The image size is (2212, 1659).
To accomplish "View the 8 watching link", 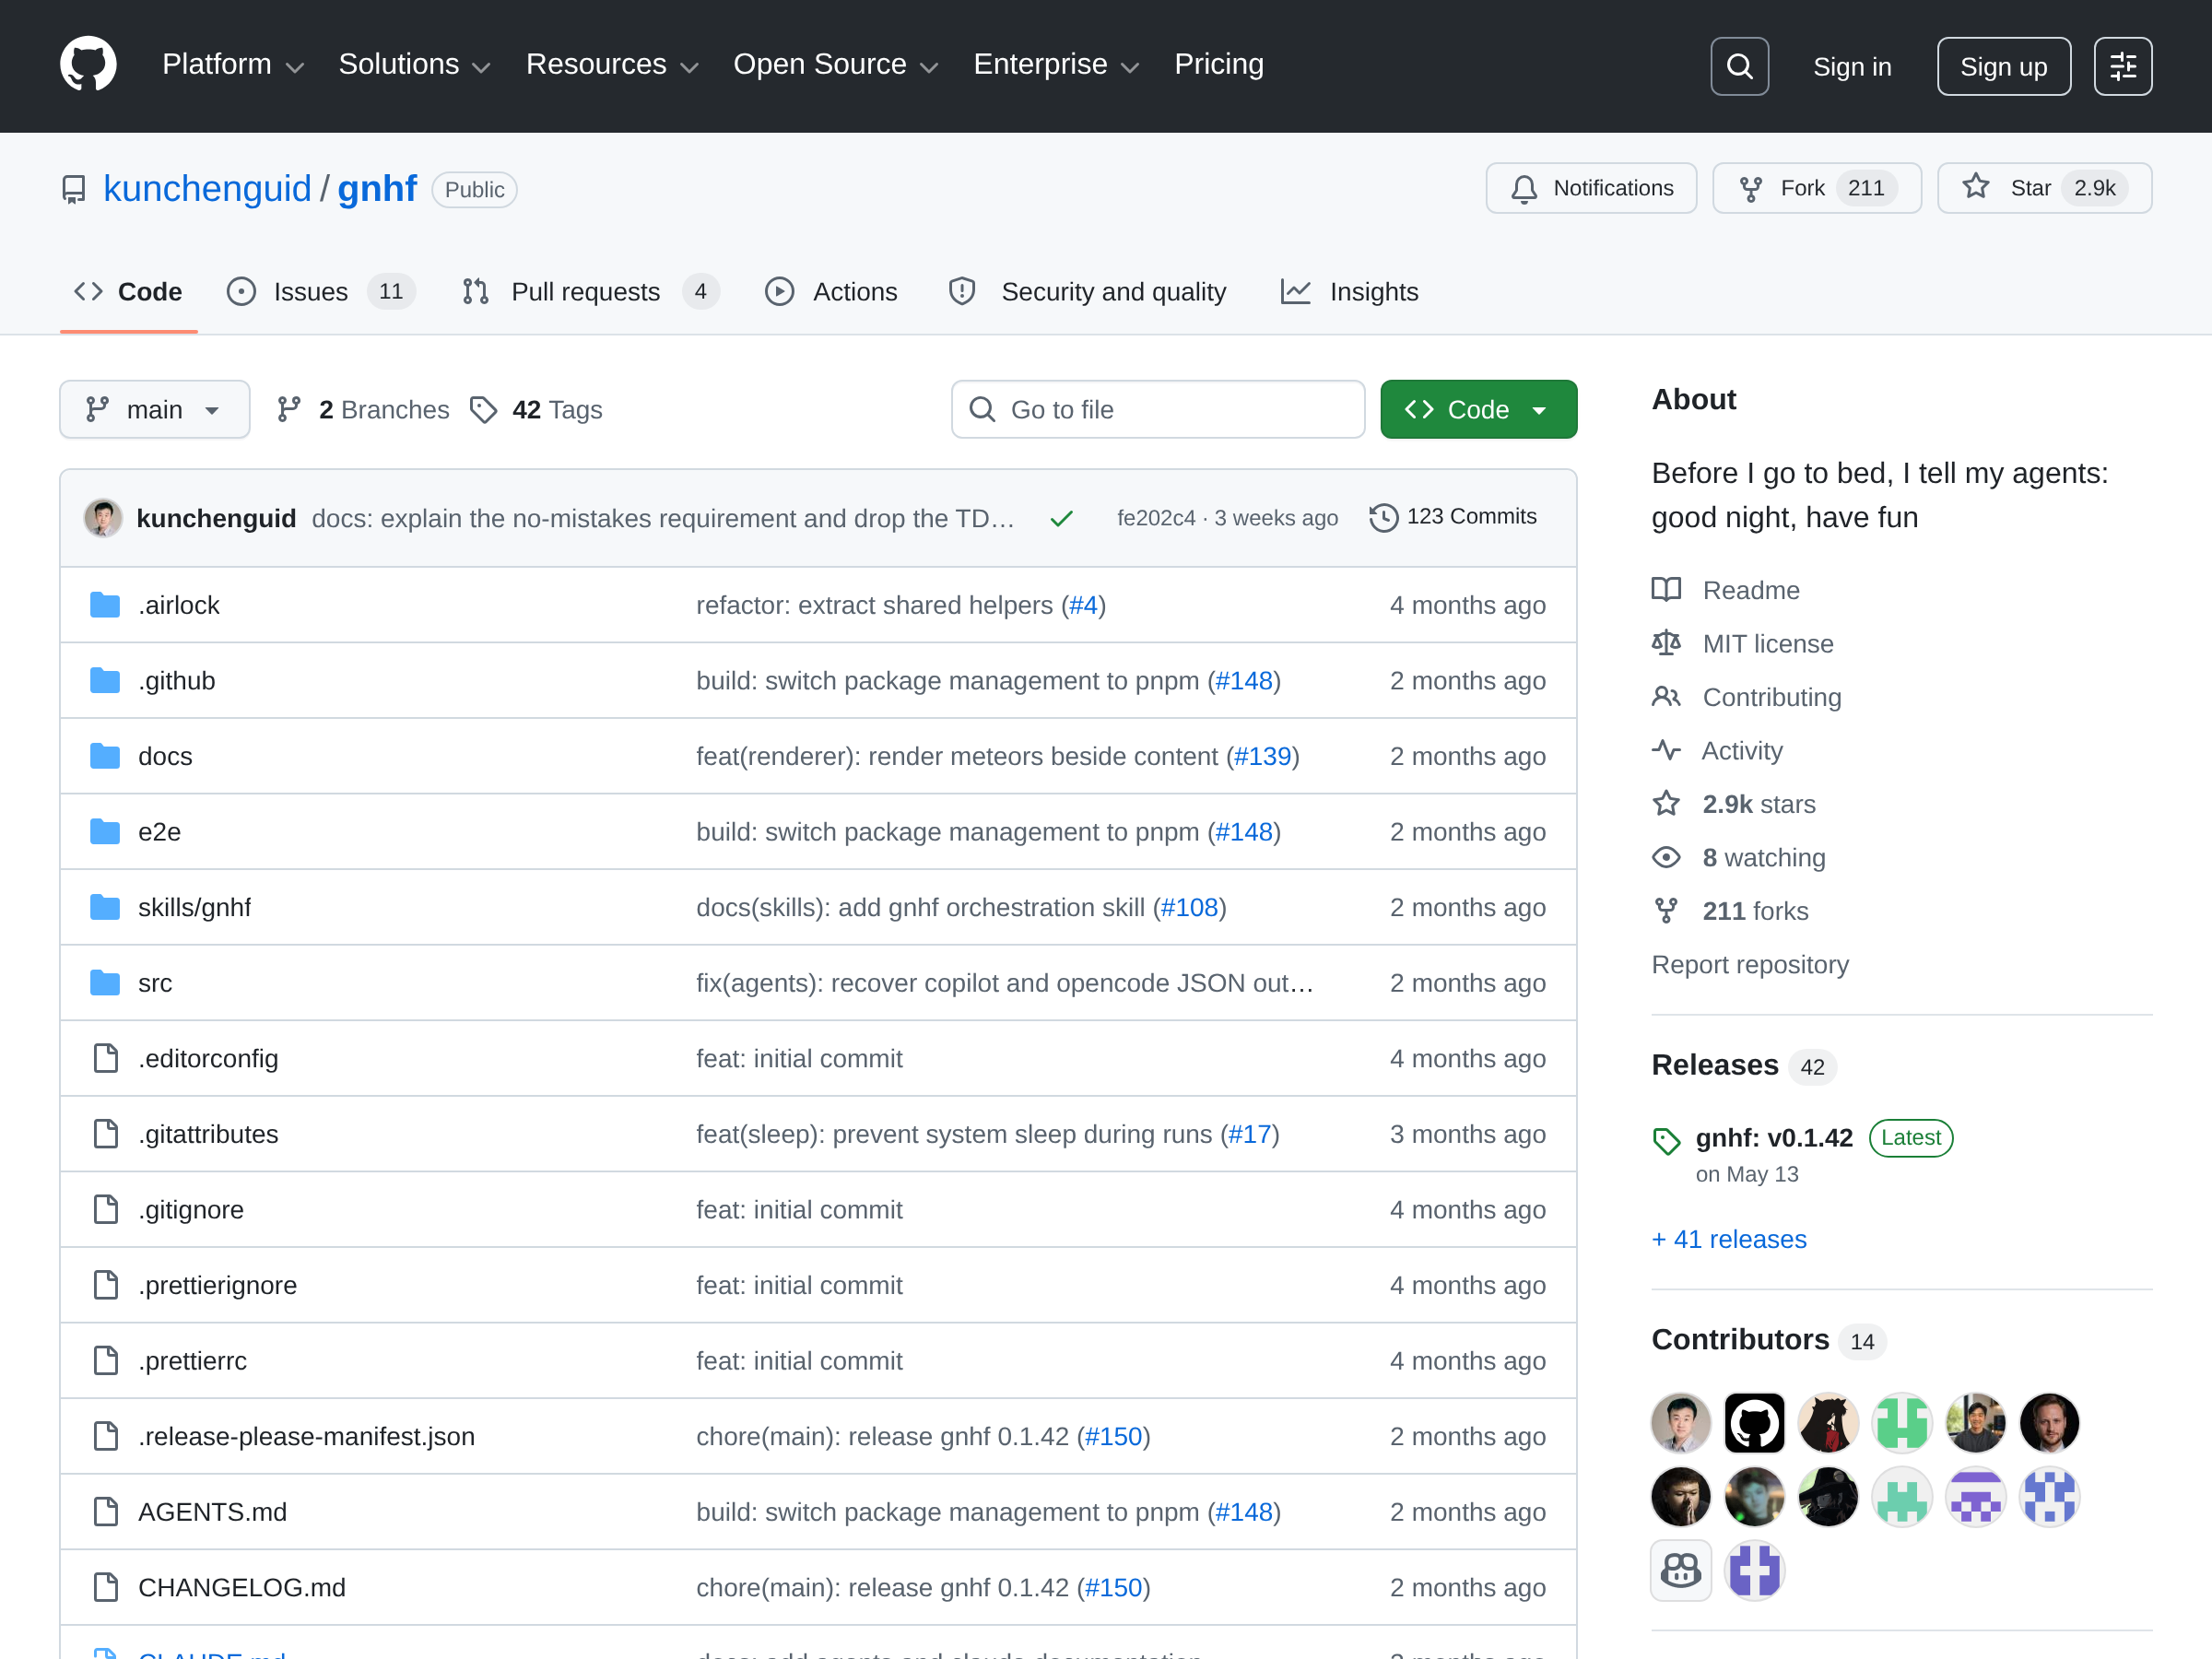I will (x=1739, y=857).
